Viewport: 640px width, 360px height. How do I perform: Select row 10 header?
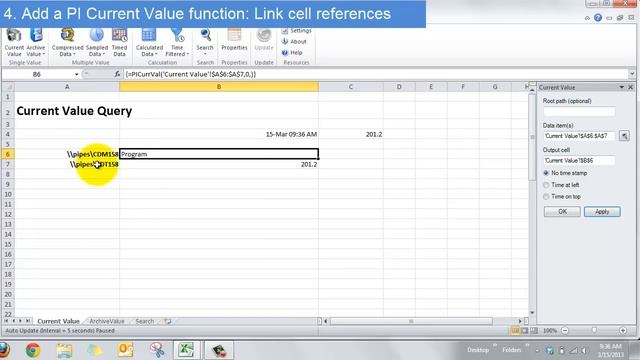(x=7, y=194)
